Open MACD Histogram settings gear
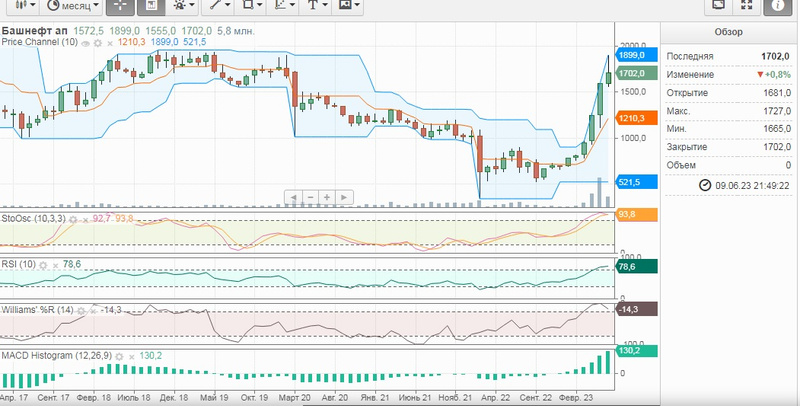Image resolution: width=800 pixels, height=406 pixels. [x=118, y=355]
